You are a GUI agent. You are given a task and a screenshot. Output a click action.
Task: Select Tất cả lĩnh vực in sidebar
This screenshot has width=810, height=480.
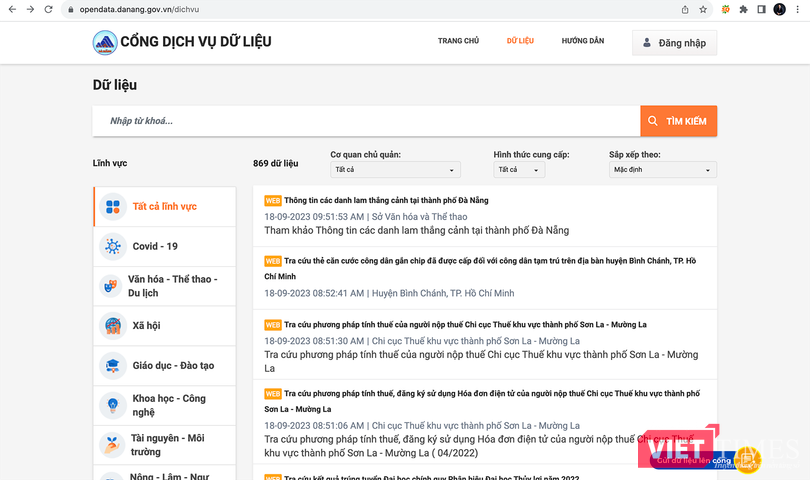pos(164,207)
